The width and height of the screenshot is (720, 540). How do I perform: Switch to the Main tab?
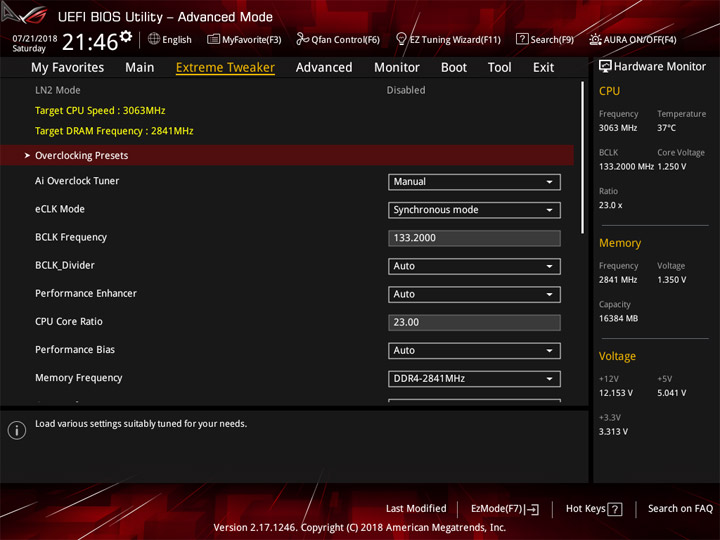pyautogui.click(x=140, y=68)
